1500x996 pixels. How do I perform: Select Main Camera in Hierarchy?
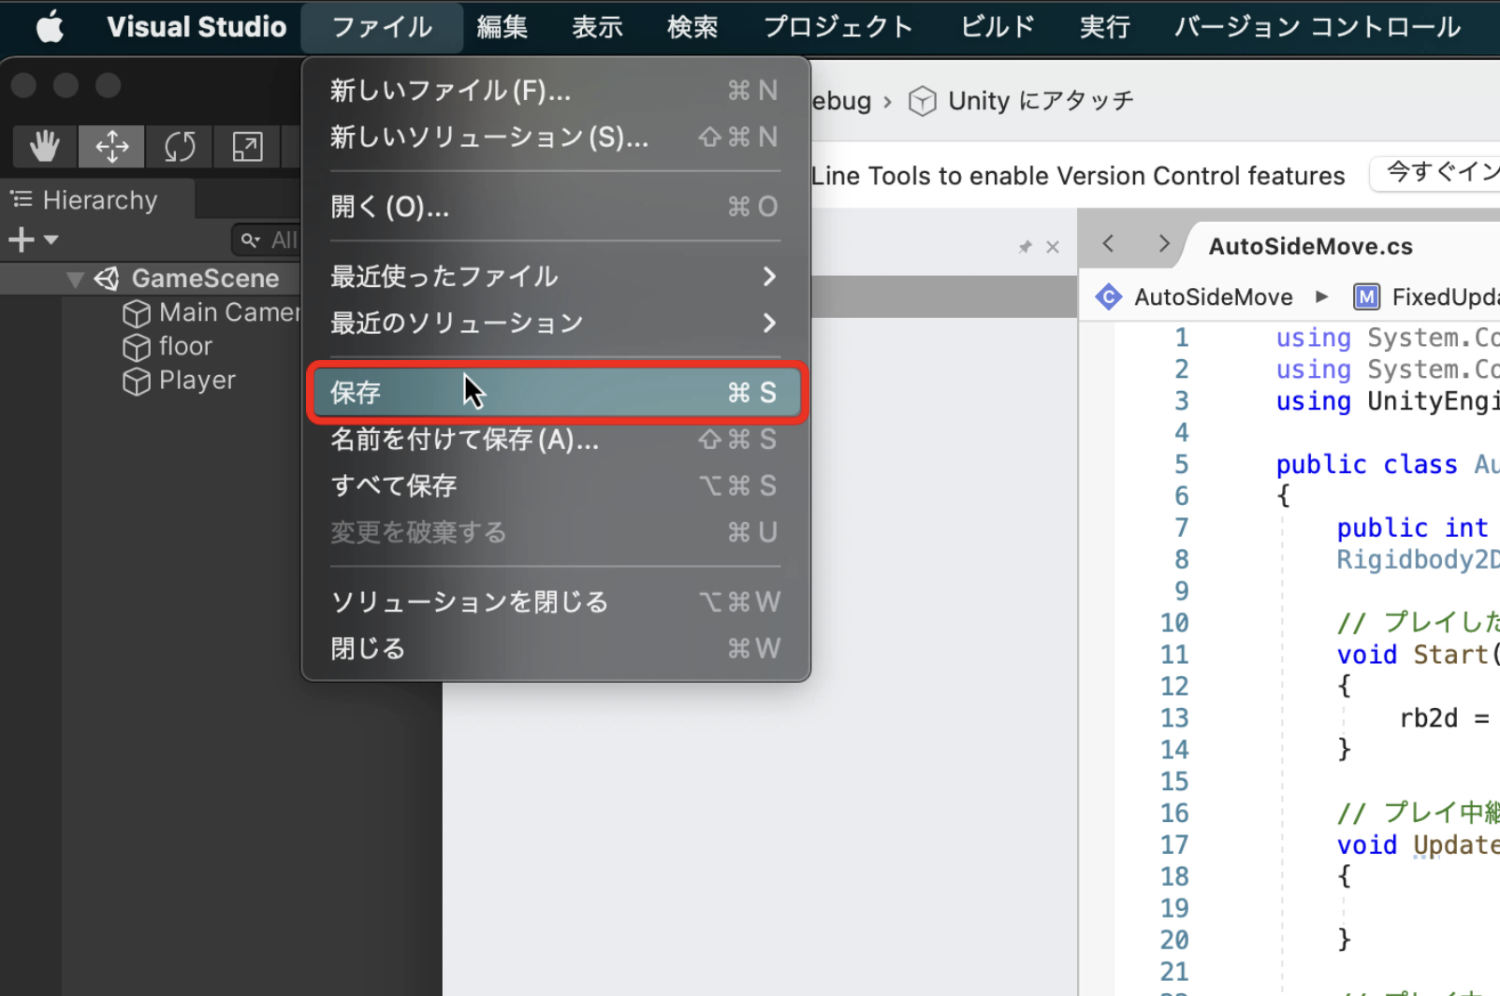[229, 313]
